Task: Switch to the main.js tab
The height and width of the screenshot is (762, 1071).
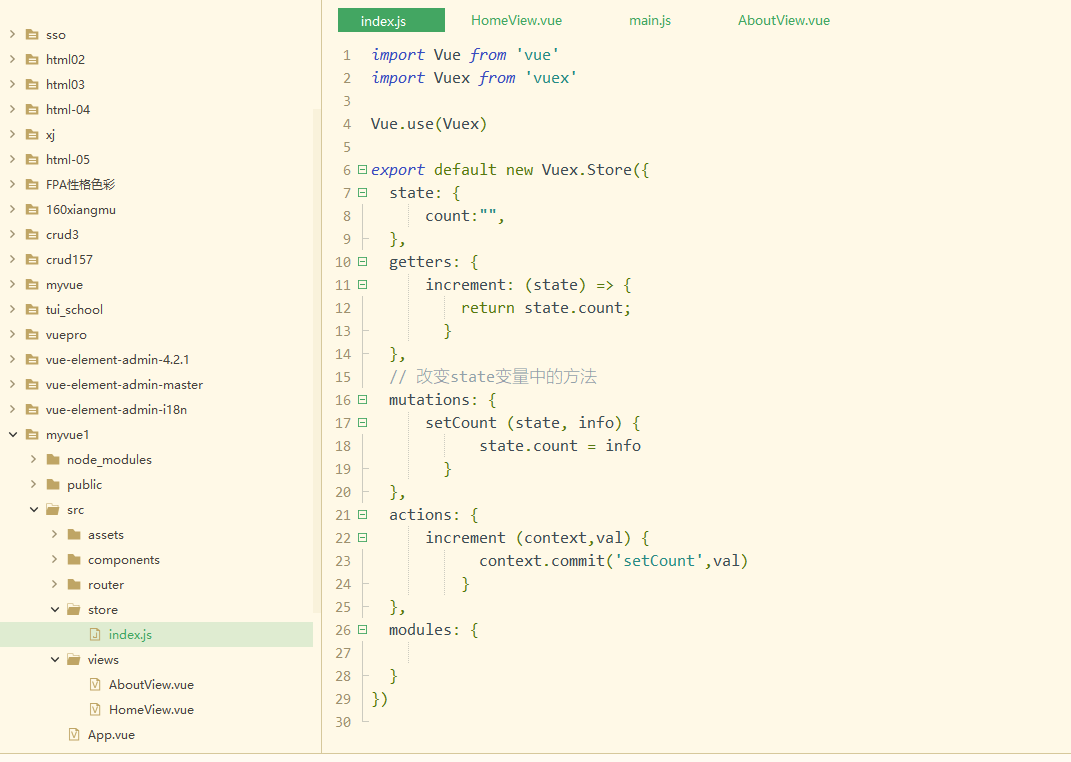Action: pos(650,19)
